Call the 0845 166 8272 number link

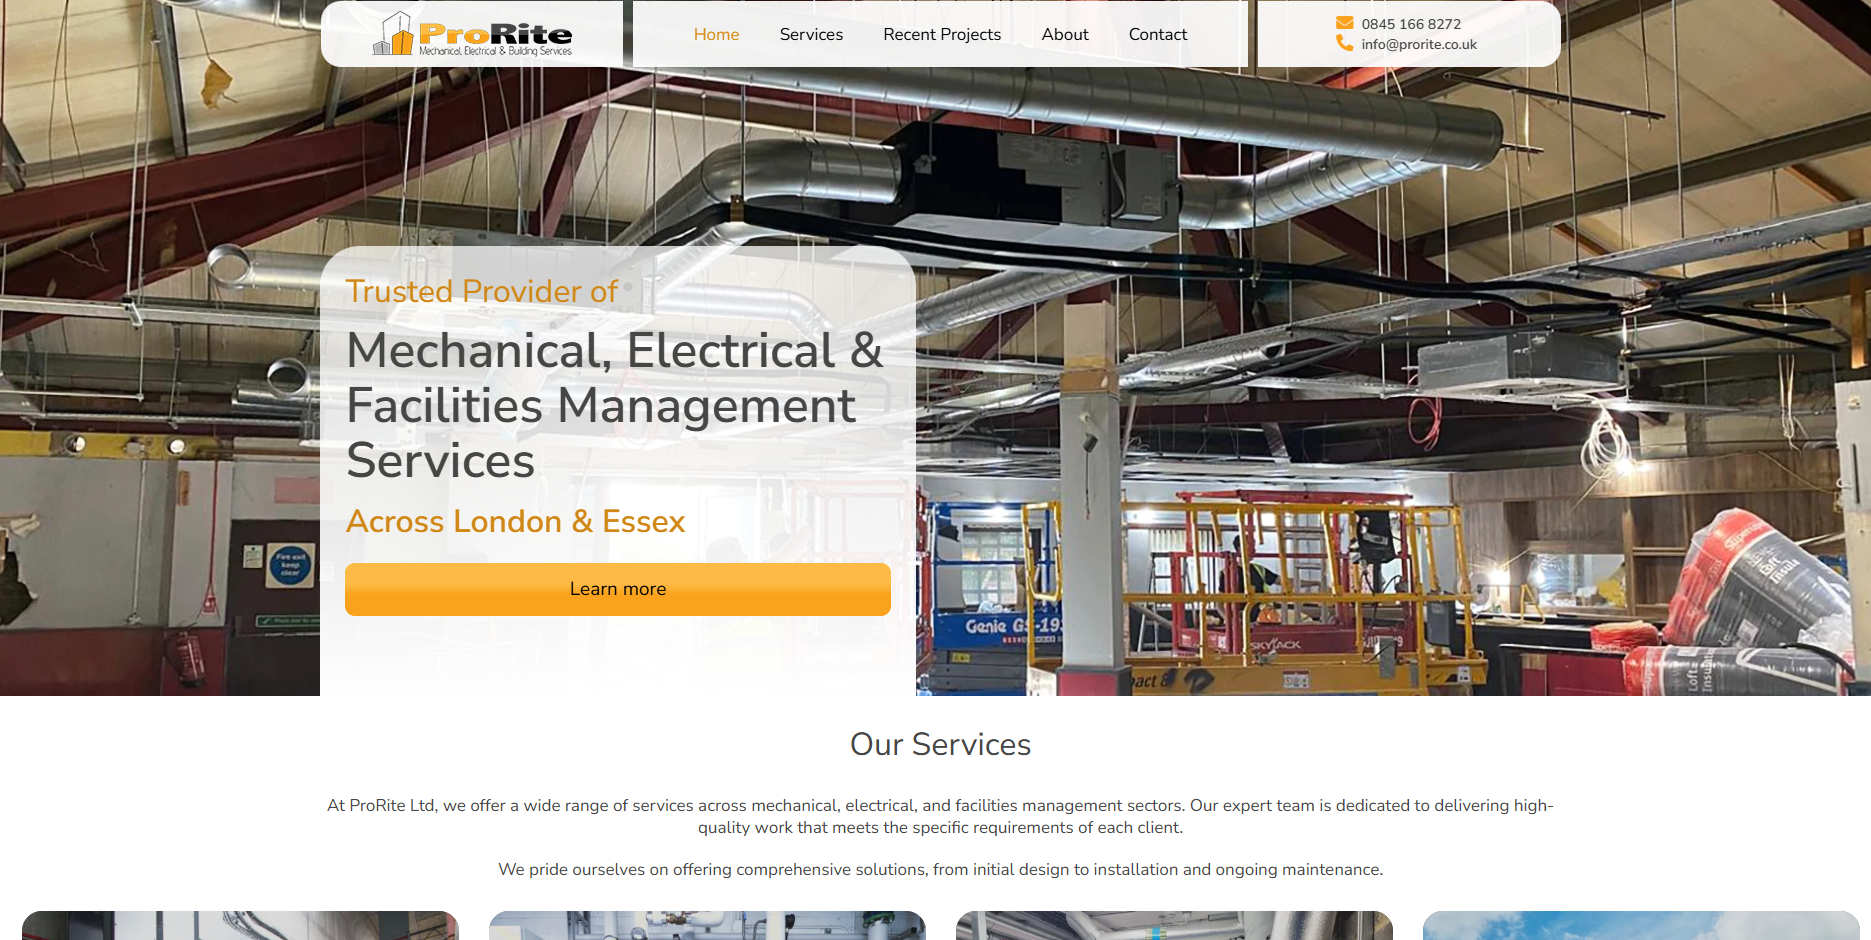point(1411,24)
